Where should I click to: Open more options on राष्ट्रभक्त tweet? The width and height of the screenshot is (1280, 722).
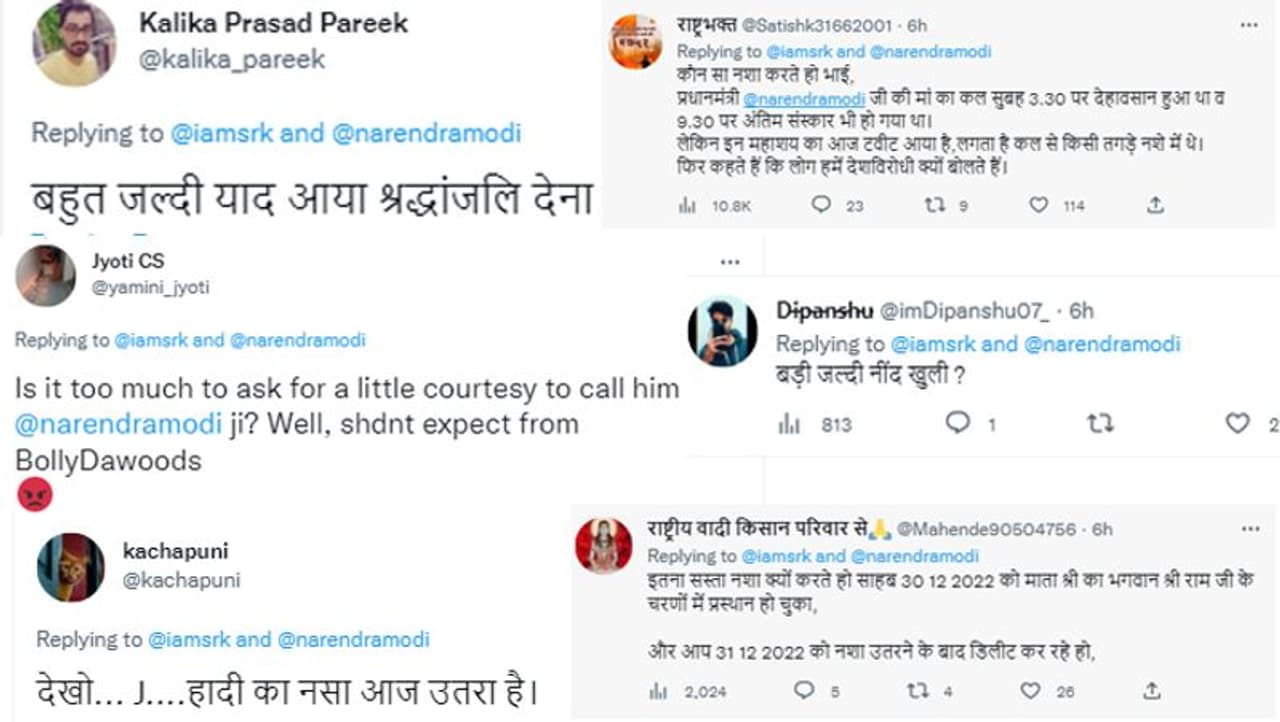1250,26
